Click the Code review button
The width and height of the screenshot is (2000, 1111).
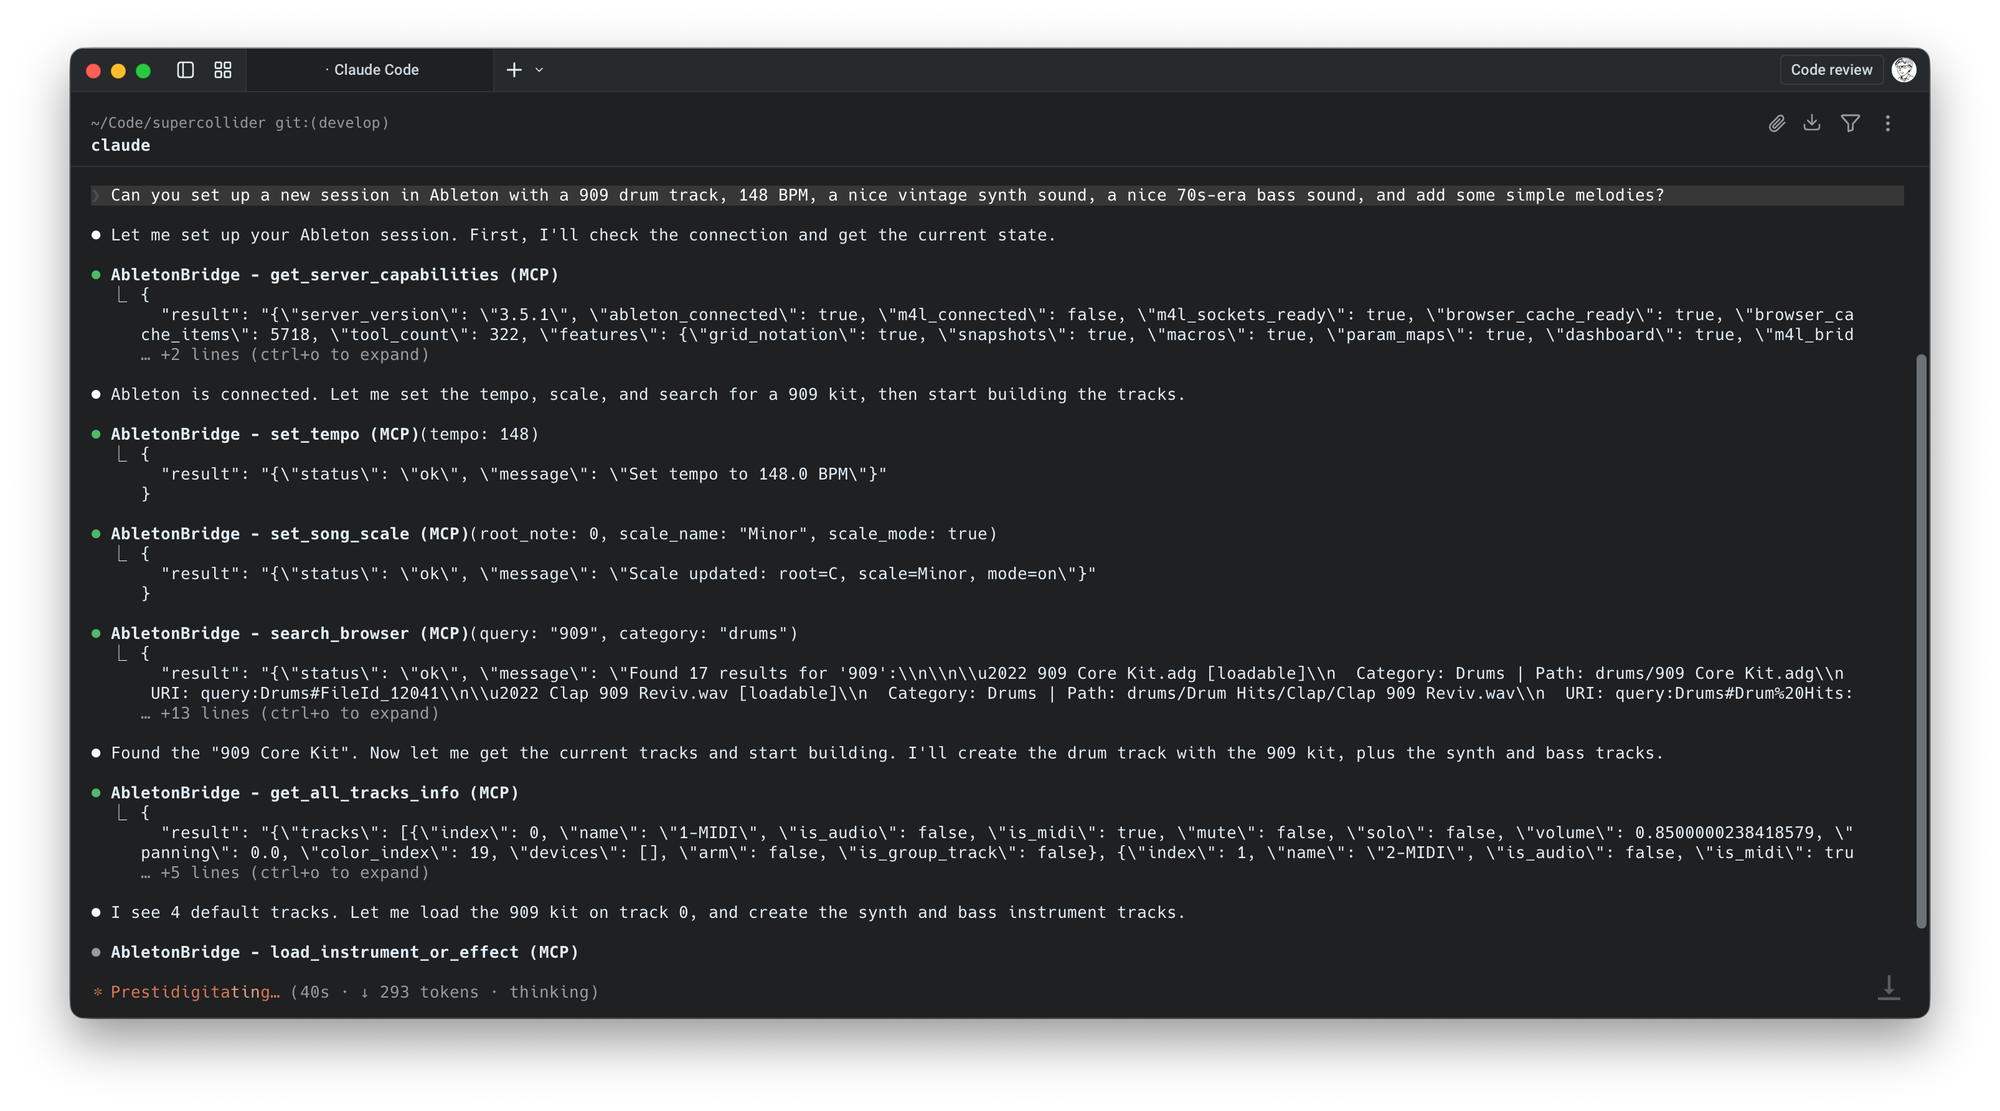pos(1831,70)
